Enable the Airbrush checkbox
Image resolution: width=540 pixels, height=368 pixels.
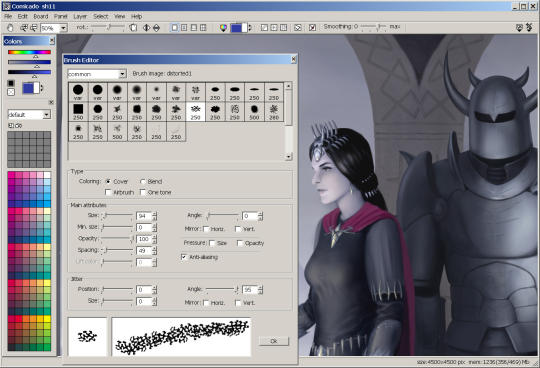click(108, 192)
